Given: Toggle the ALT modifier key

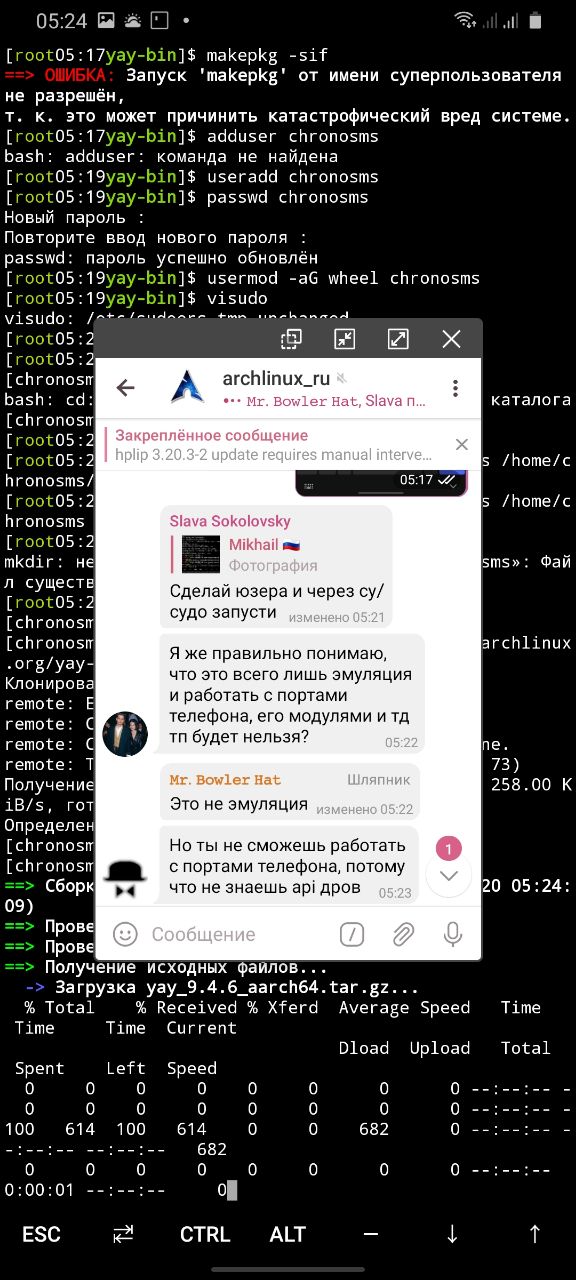Looking at the screenshot, I should pyautogui.click(x=288, y=1234).
